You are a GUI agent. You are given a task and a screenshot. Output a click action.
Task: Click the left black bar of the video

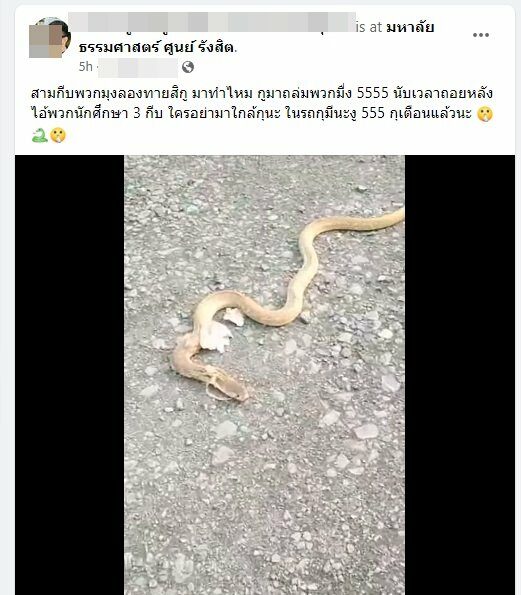coord(70,375)
